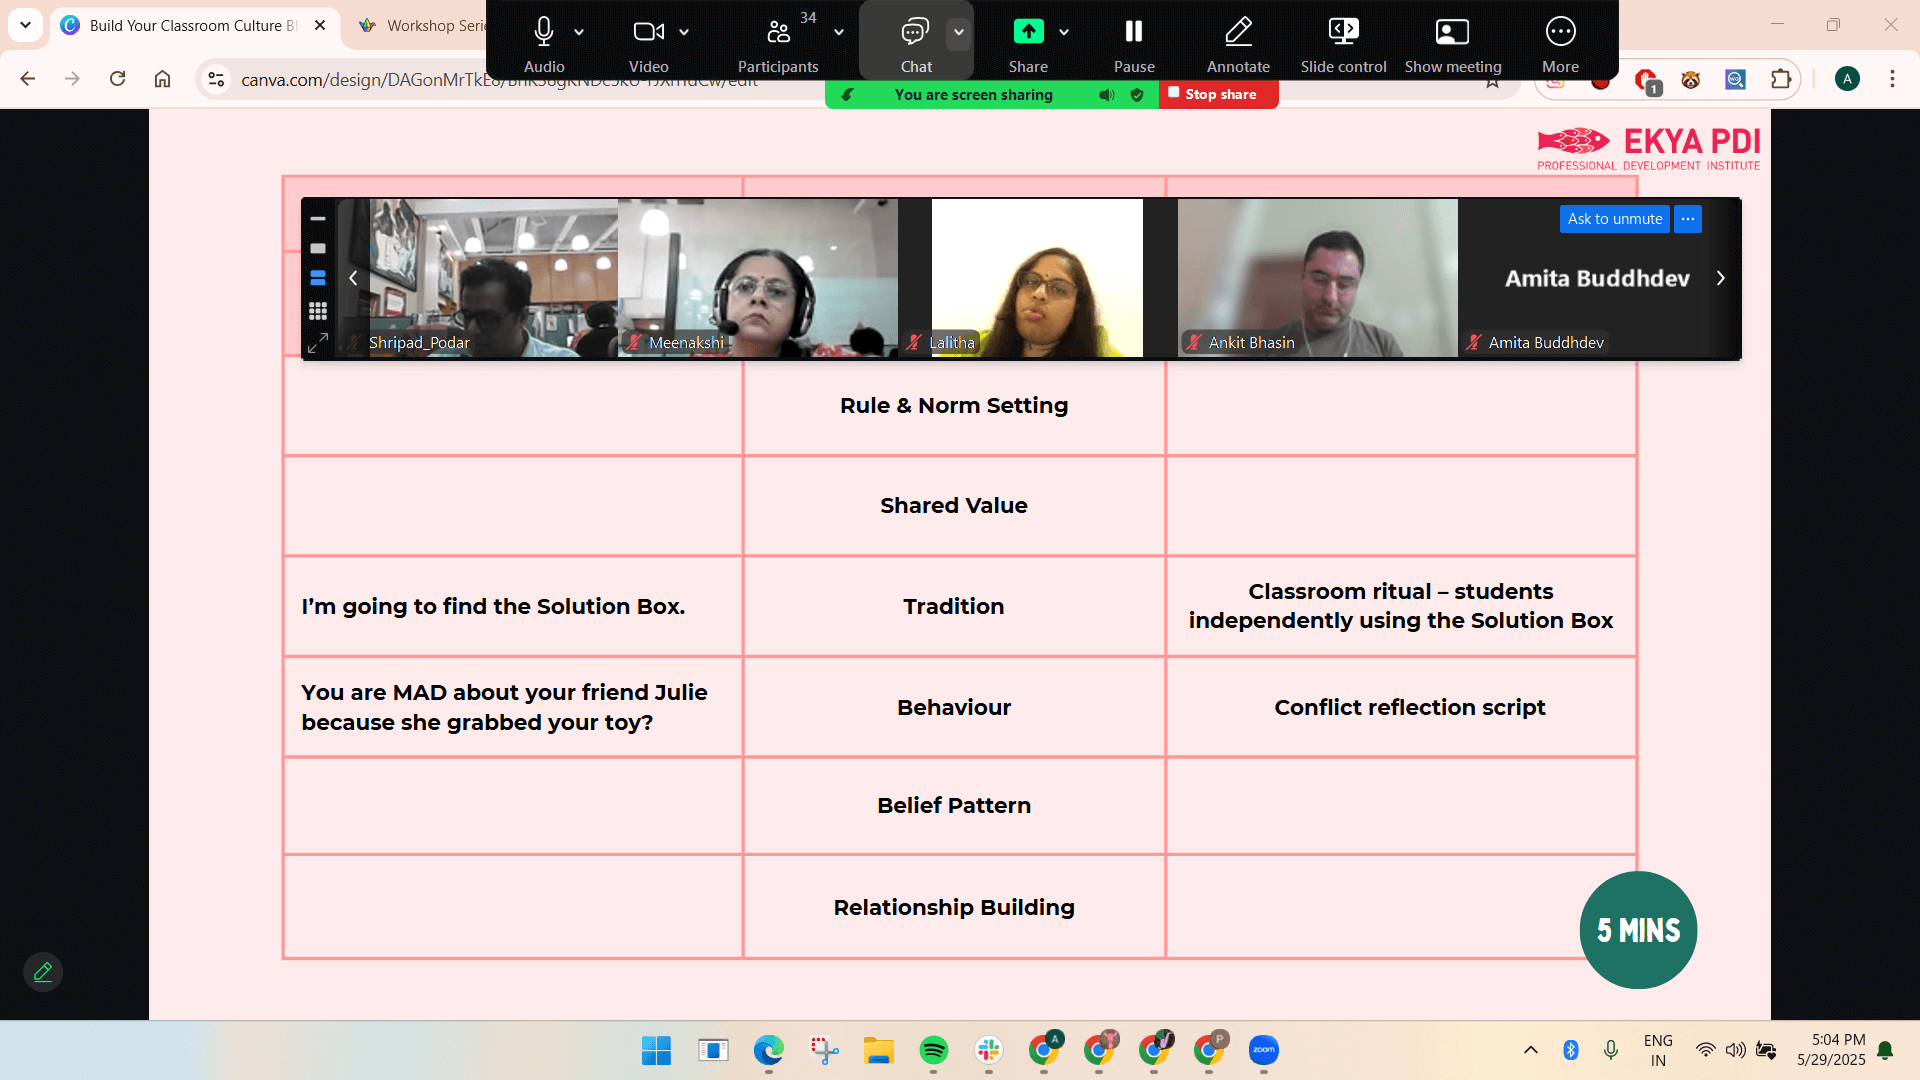1920x1080 pixels.
Task: Open the Chrome three-dot menu
Action: click(1892, 79)
